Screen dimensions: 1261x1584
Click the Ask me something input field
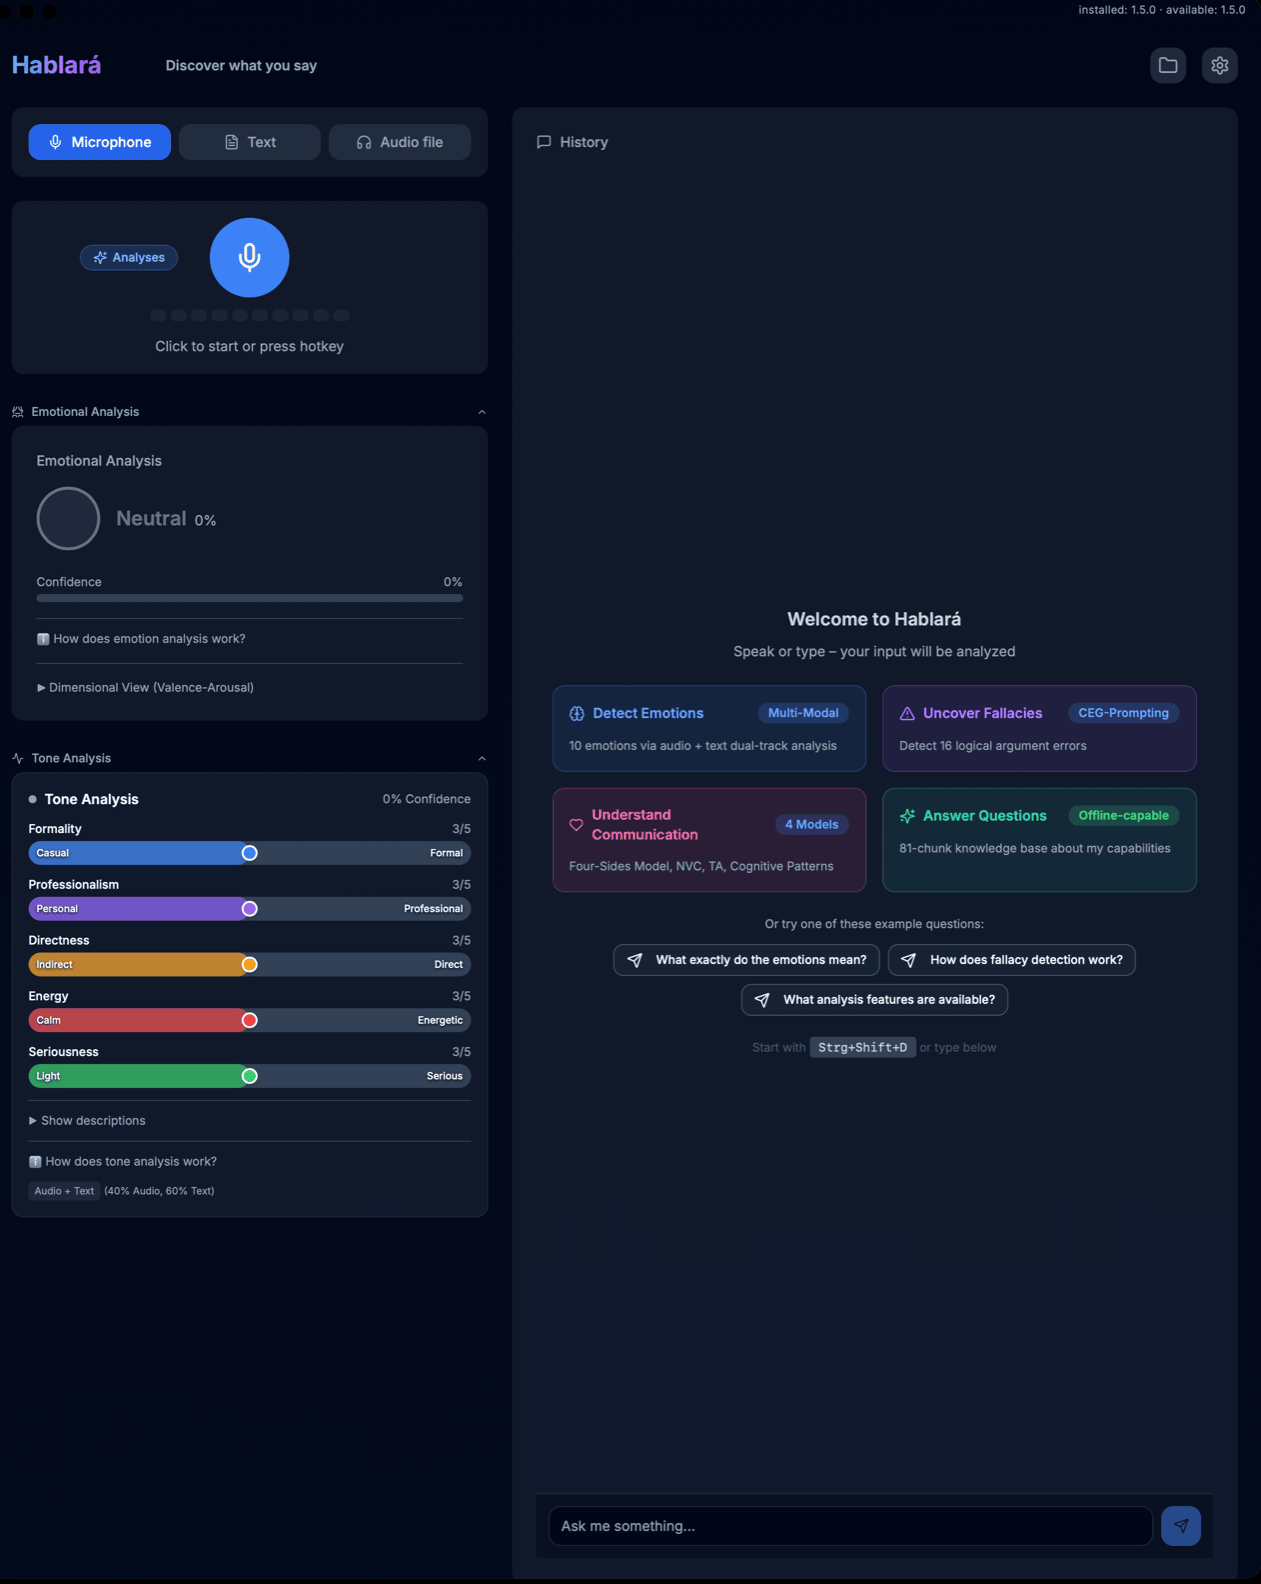850,1526
